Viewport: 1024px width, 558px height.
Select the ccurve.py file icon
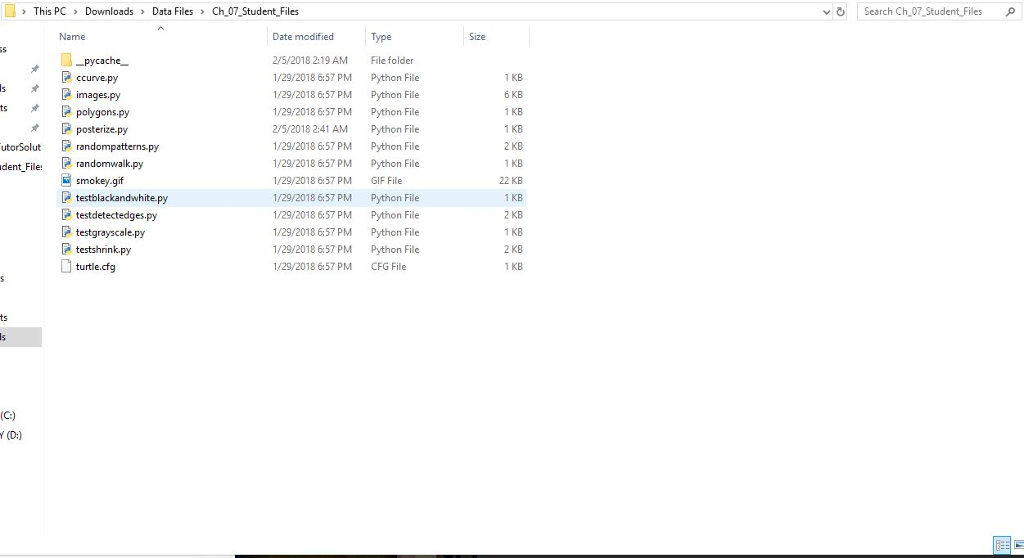66,77
